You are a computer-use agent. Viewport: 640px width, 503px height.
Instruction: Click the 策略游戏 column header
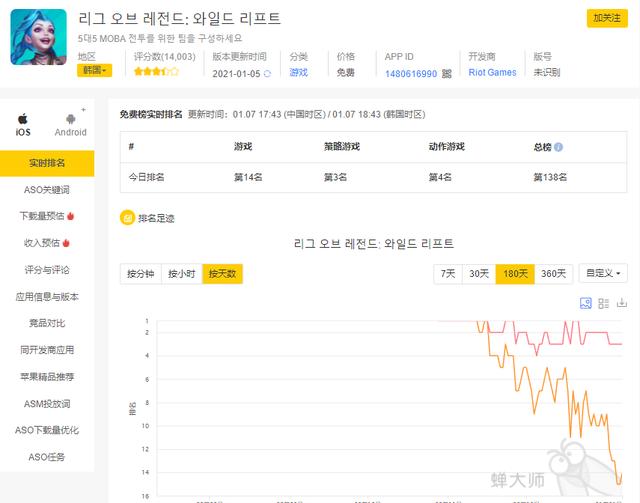tap(342, 147)
